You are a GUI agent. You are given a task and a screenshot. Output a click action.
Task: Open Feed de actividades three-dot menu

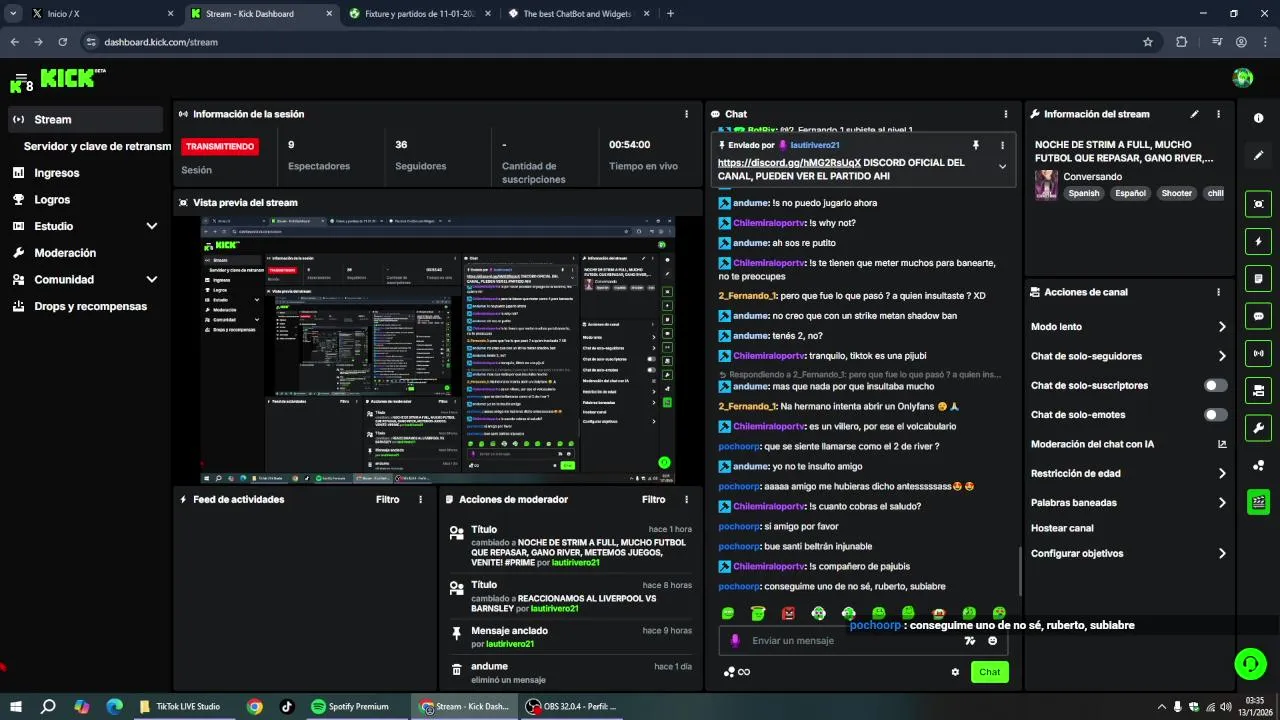click(420, 499)
